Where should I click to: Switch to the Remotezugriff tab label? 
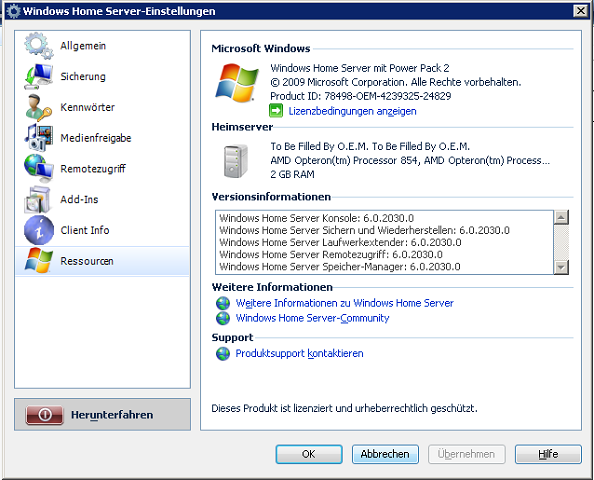click(93, 169)
